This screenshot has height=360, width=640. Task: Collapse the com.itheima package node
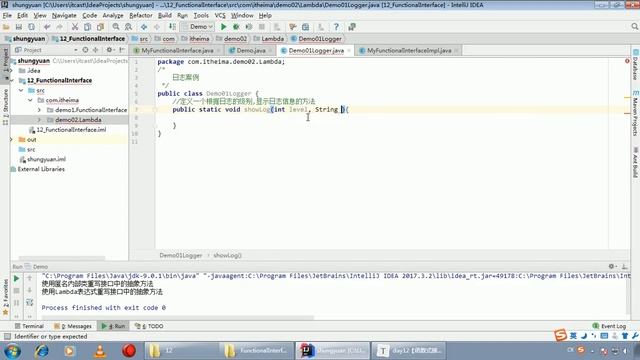(31, 100)
